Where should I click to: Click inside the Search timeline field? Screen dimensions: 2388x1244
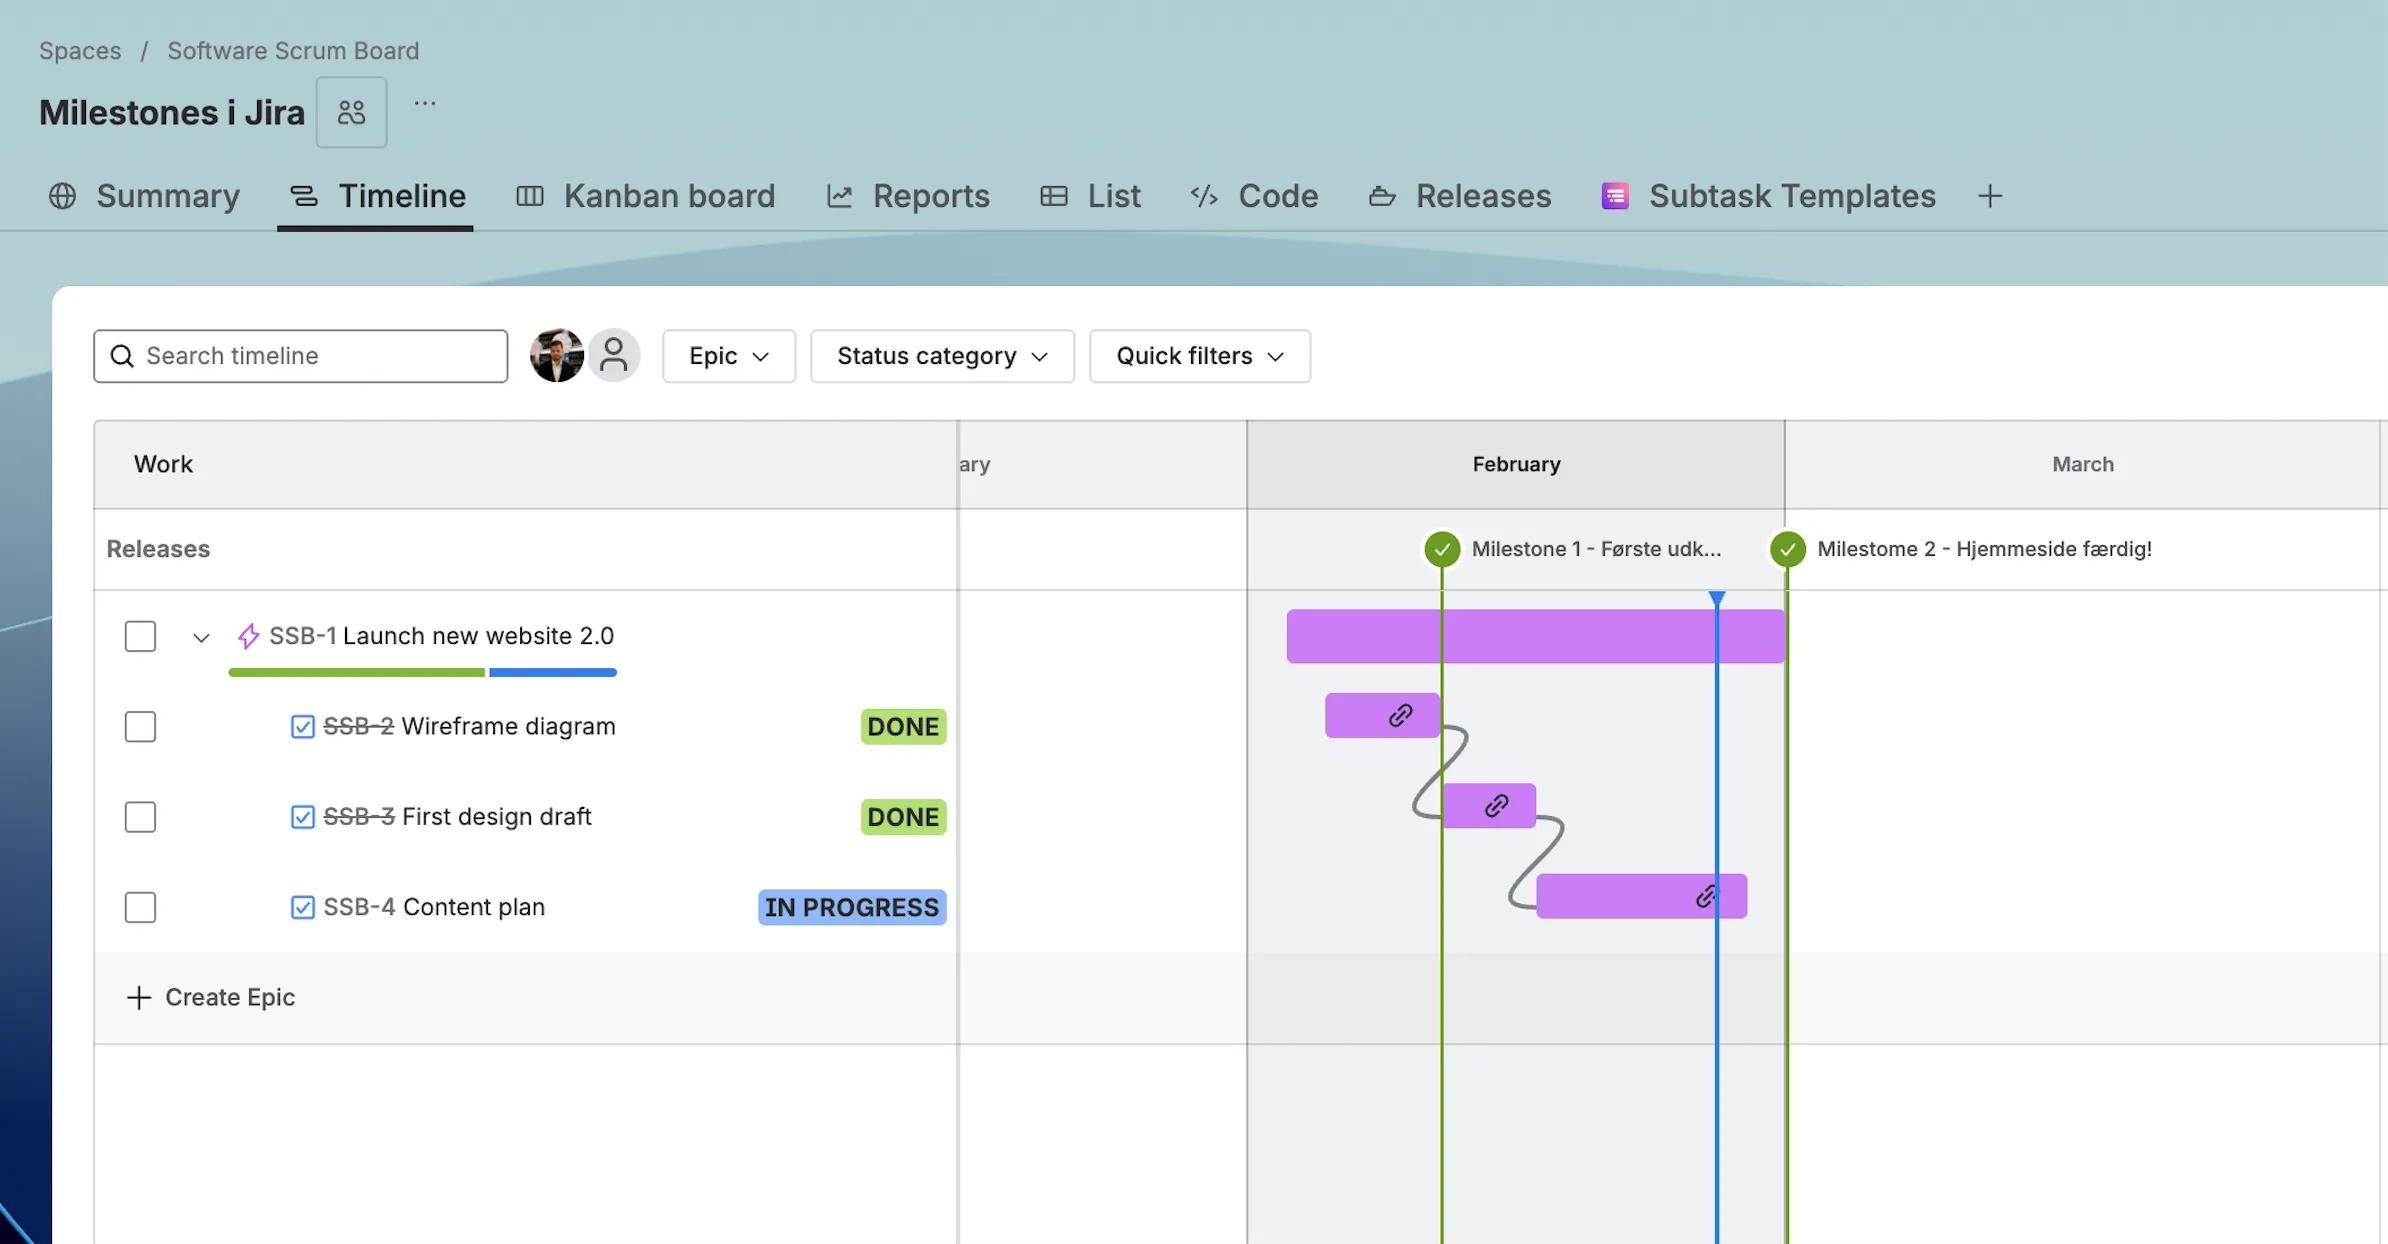tap(300, 356)
